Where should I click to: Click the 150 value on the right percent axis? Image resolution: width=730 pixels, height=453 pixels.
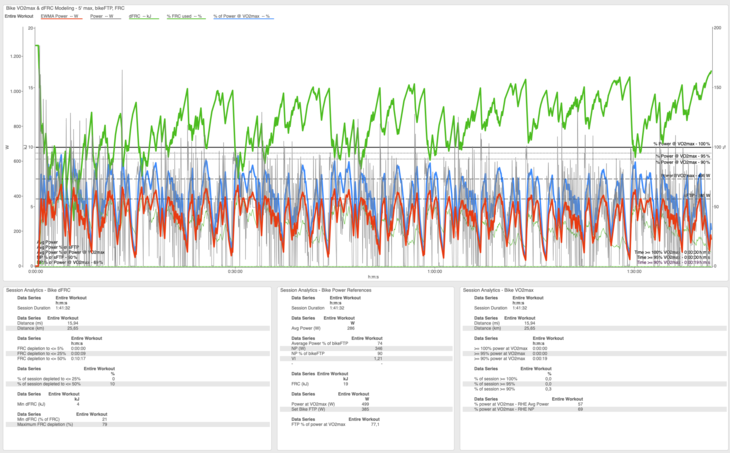point(717,88)
